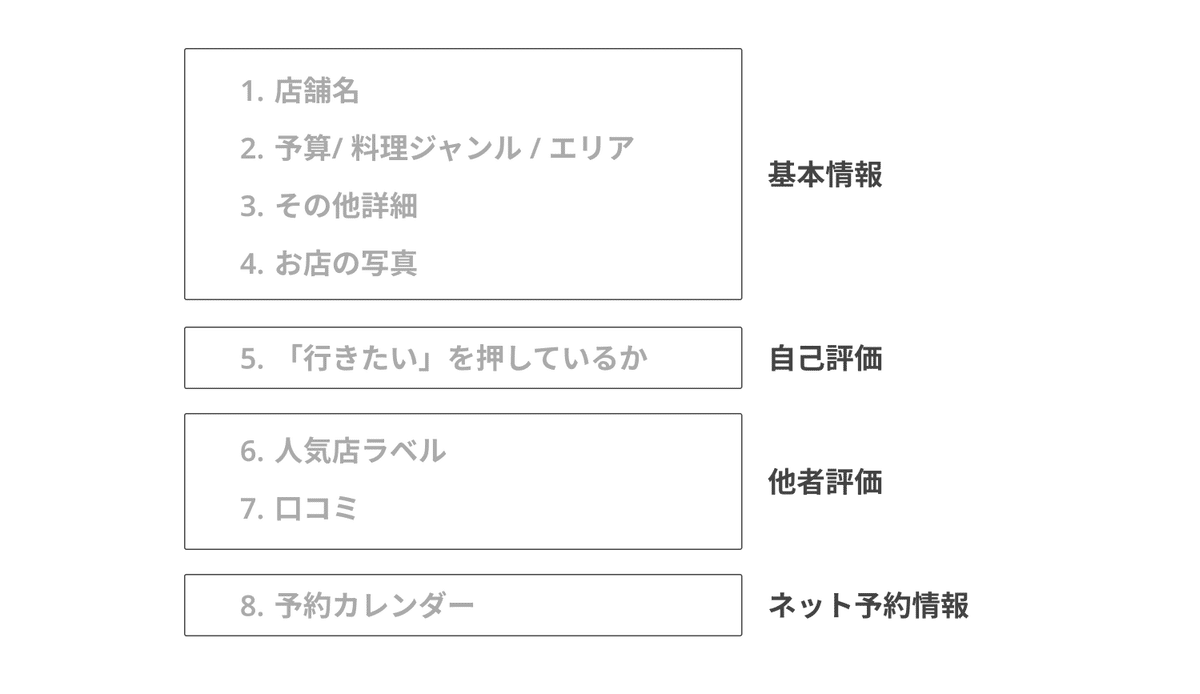Click the numeral 3 before その他詳細
The image size is (1200, 694).
(248, 207)
